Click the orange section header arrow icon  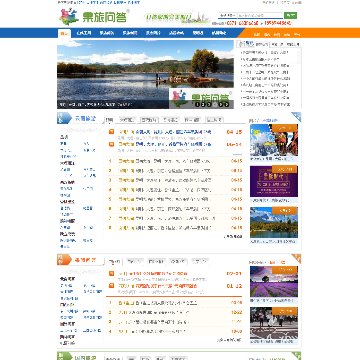click(64, 260)
